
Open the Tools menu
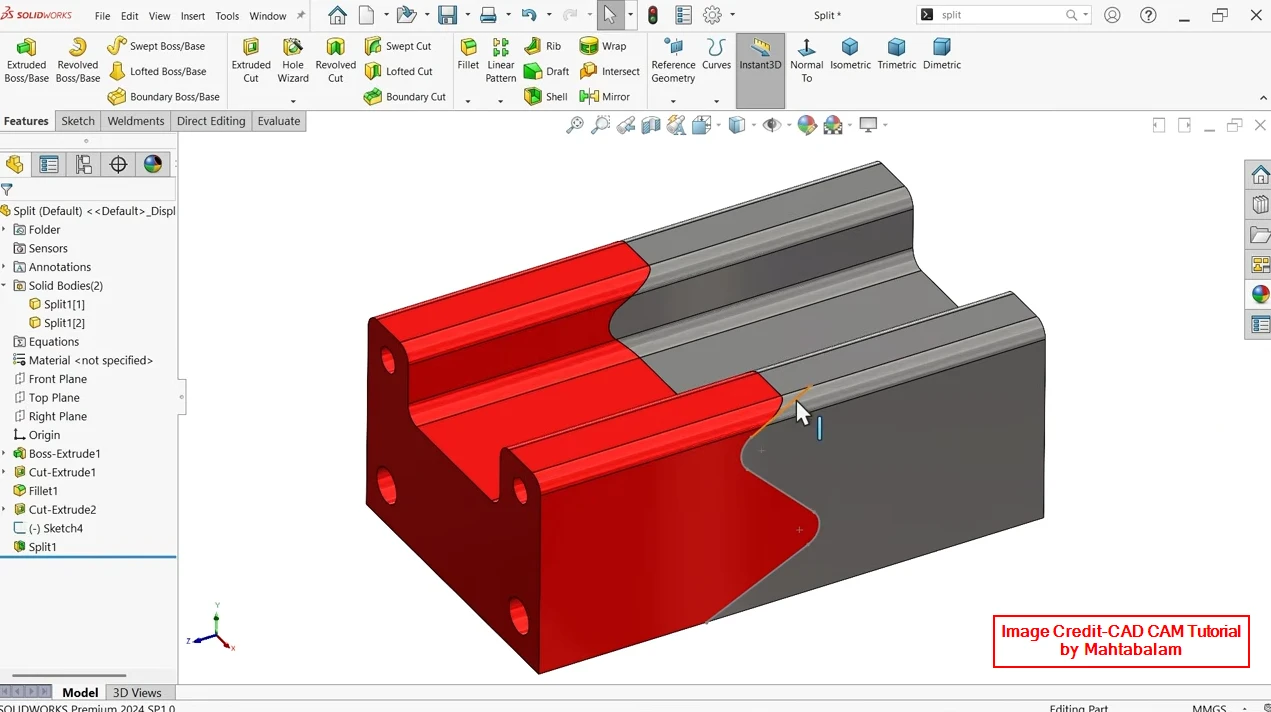pos(227,16)
